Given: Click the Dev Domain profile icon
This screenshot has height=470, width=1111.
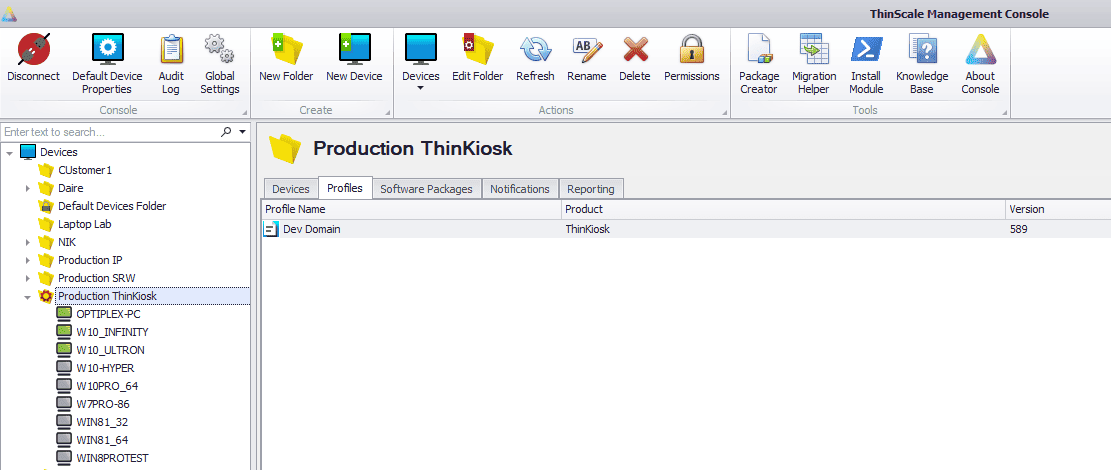Looking at the screenshot, I should (x=271, y=229).
